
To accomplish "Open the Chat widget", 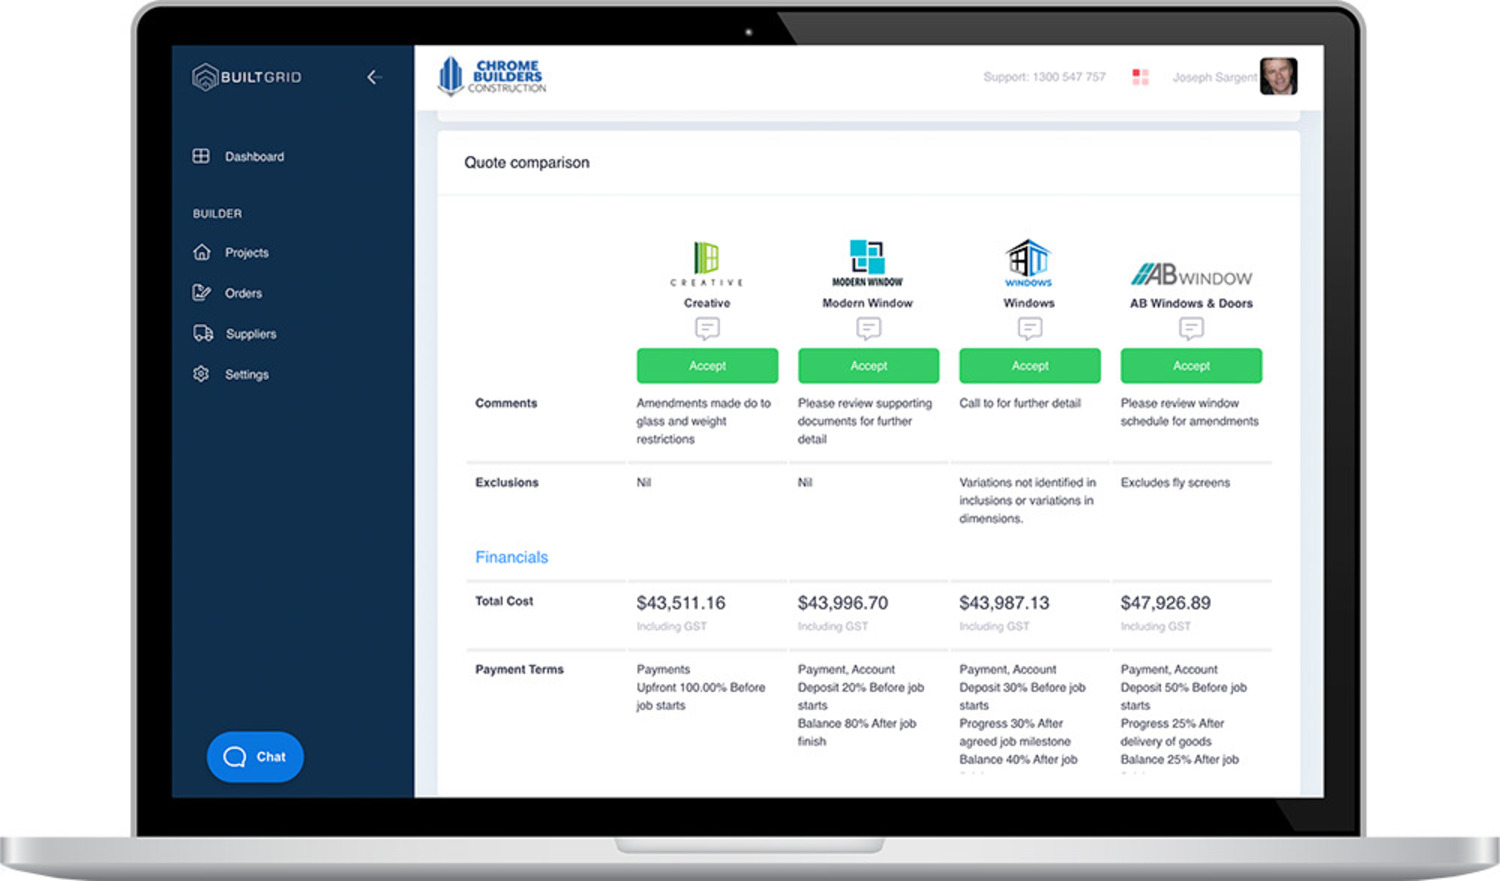I will (x=255, y=757).
